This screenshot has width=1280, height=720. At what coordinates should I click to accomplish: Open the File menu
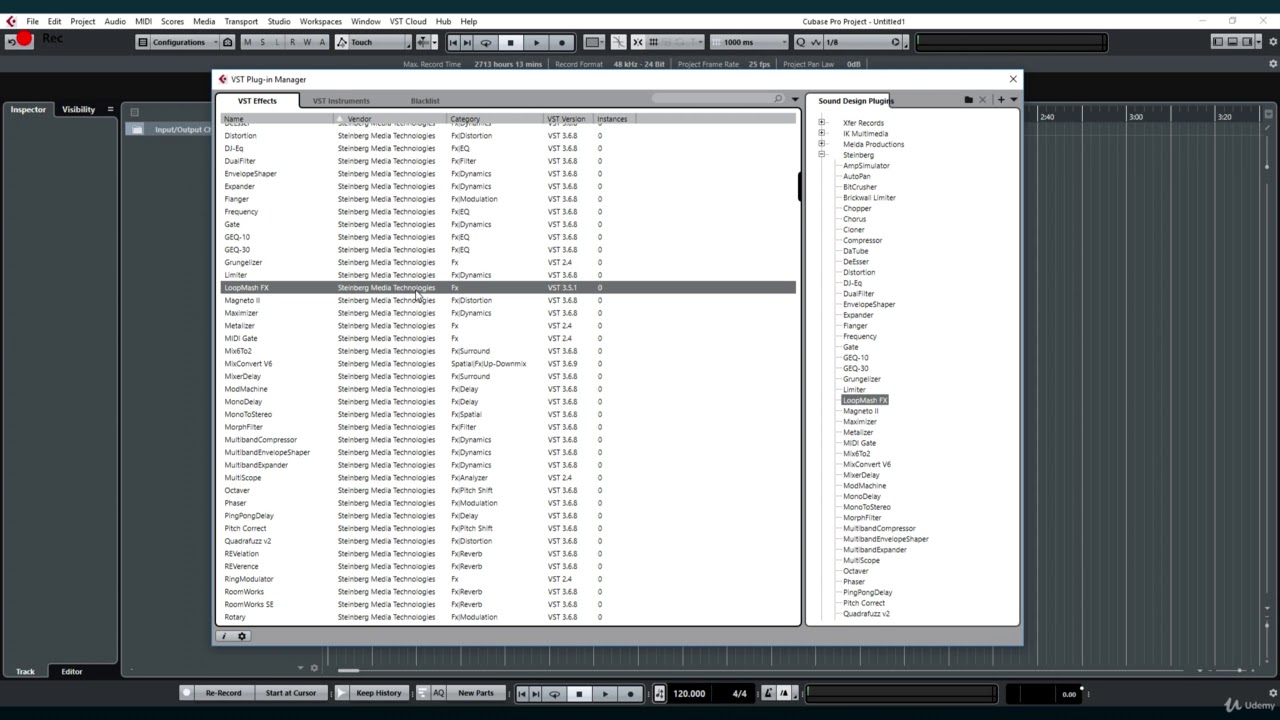(x=32, y=21)
